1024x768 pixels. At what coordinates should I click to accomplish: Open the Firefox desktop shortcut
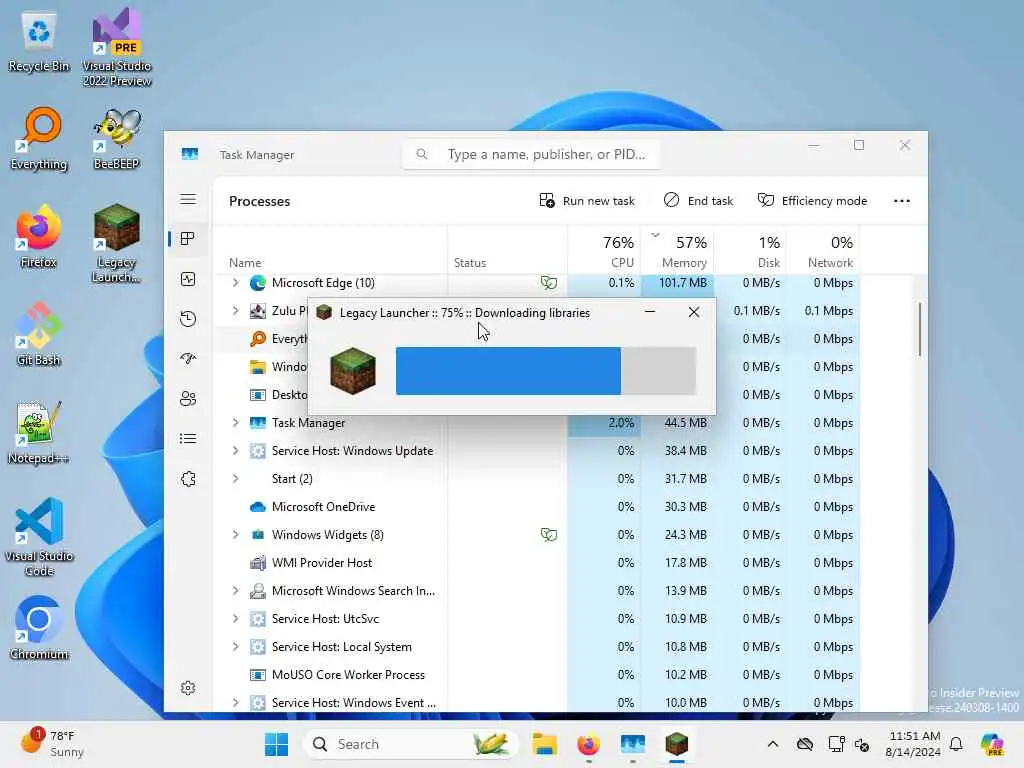point(39,237)
